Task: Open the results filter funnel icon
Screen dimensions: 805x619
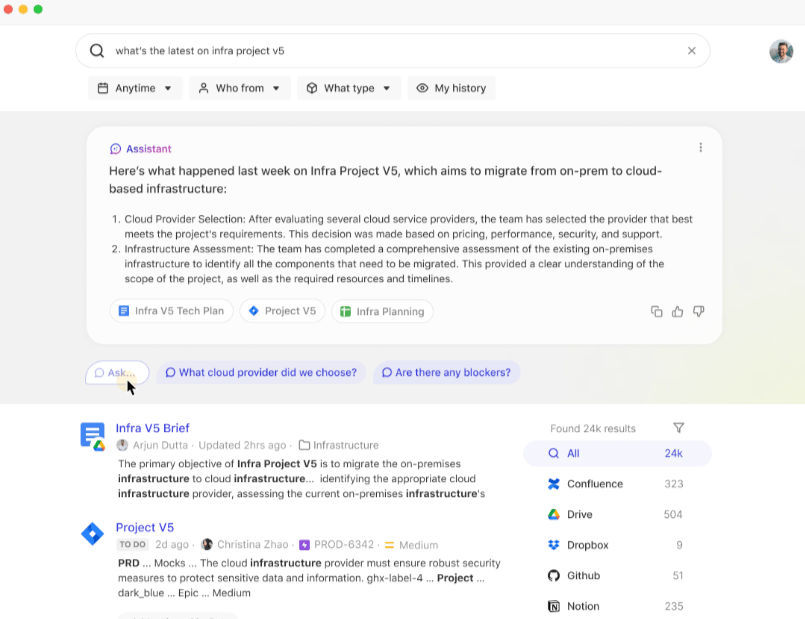Action: [678, 428]
